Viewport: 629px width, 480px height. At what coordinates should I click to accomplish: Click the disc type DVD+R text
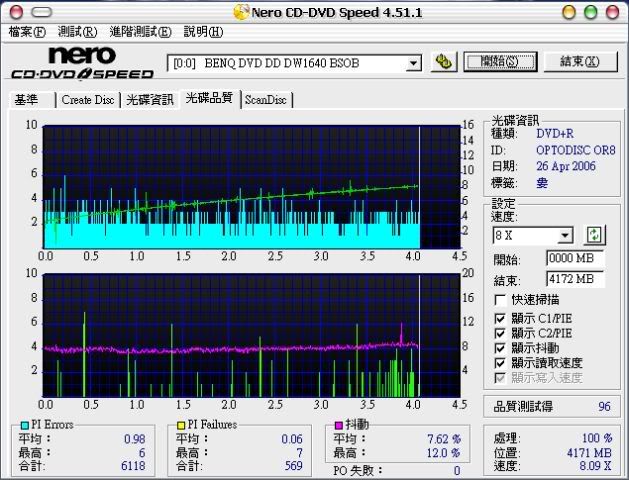tap(555, 134)
